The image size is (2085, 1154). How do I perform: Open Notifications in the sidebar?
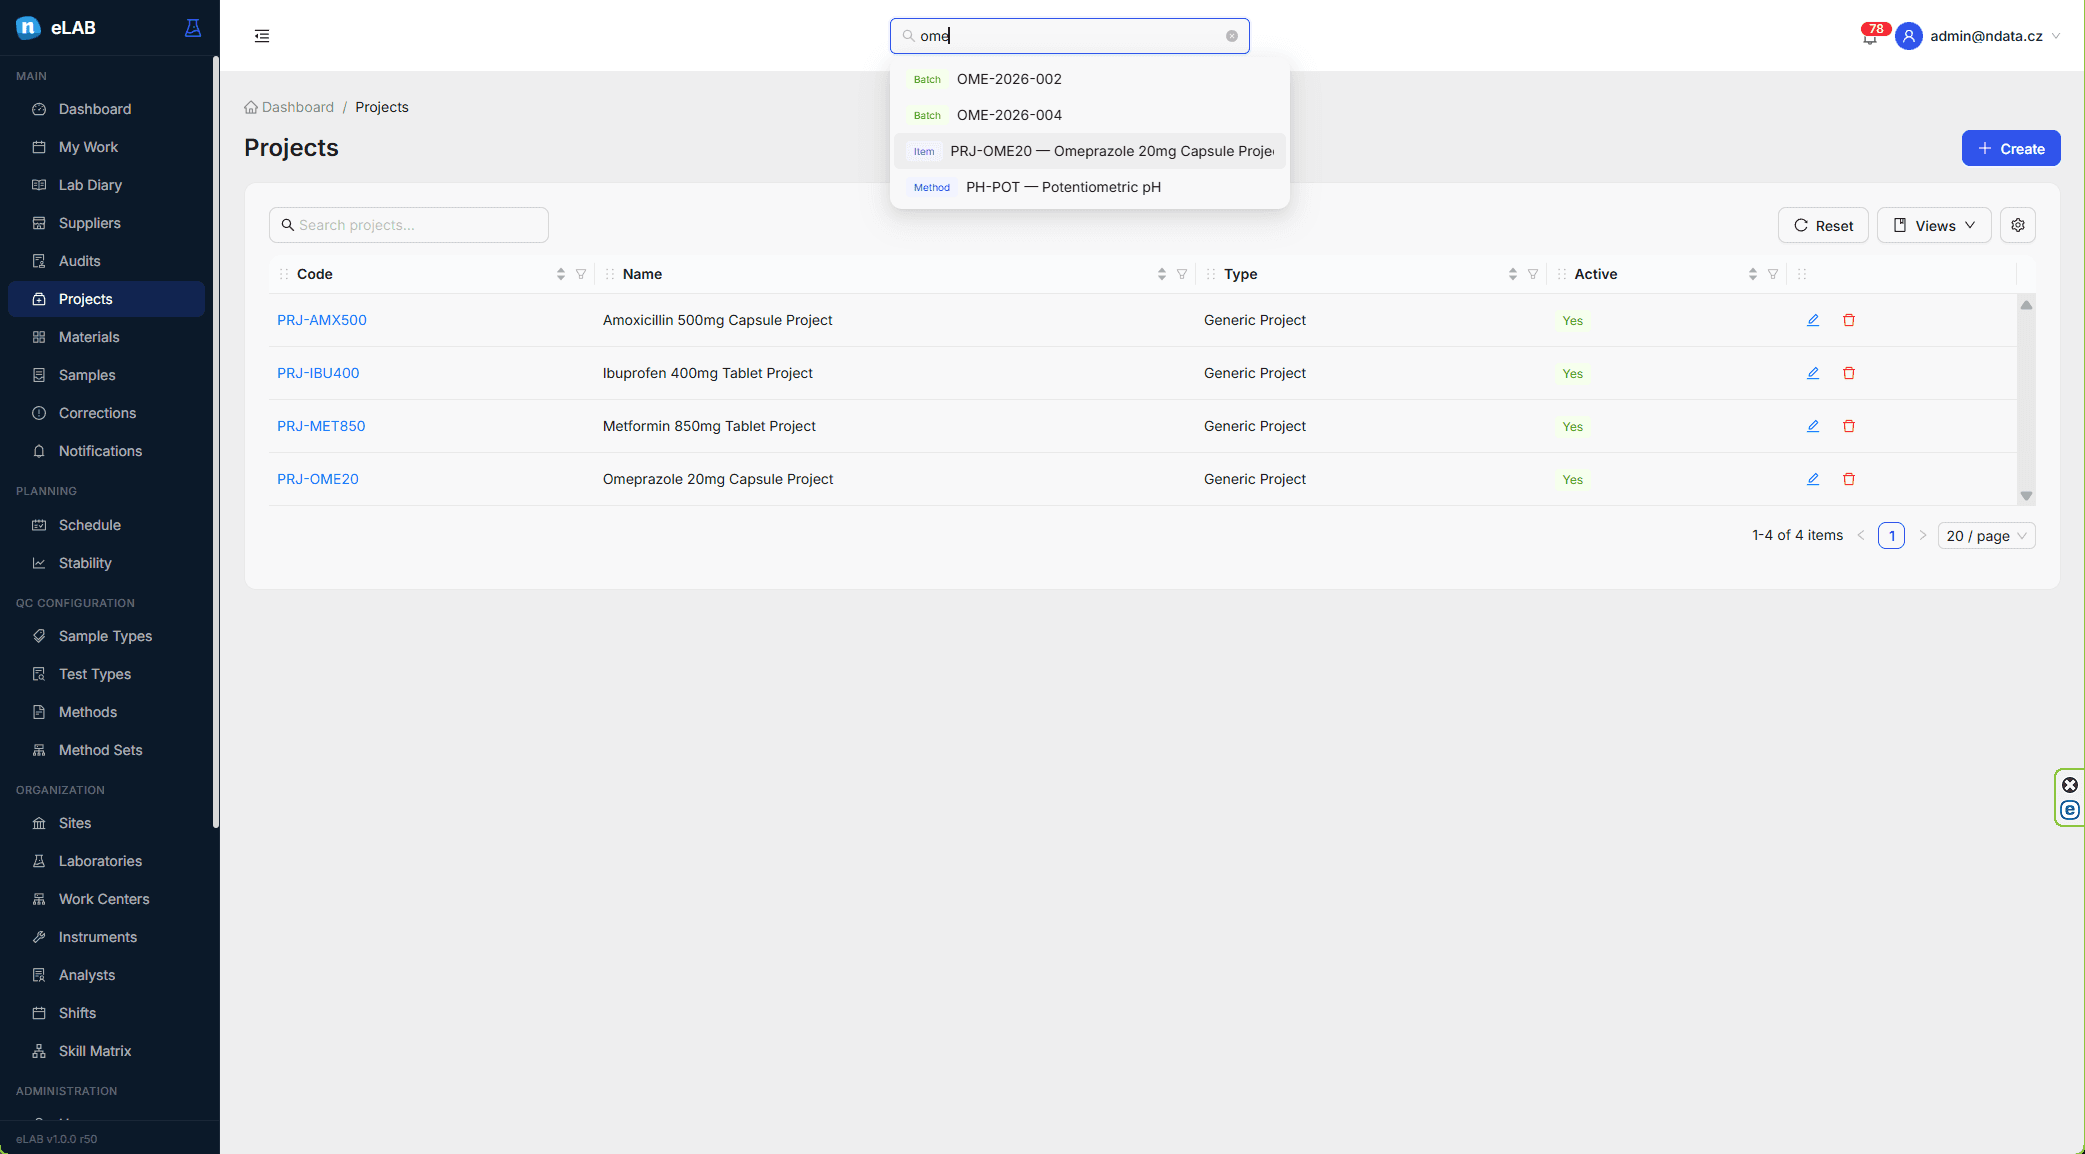point(106,451)
